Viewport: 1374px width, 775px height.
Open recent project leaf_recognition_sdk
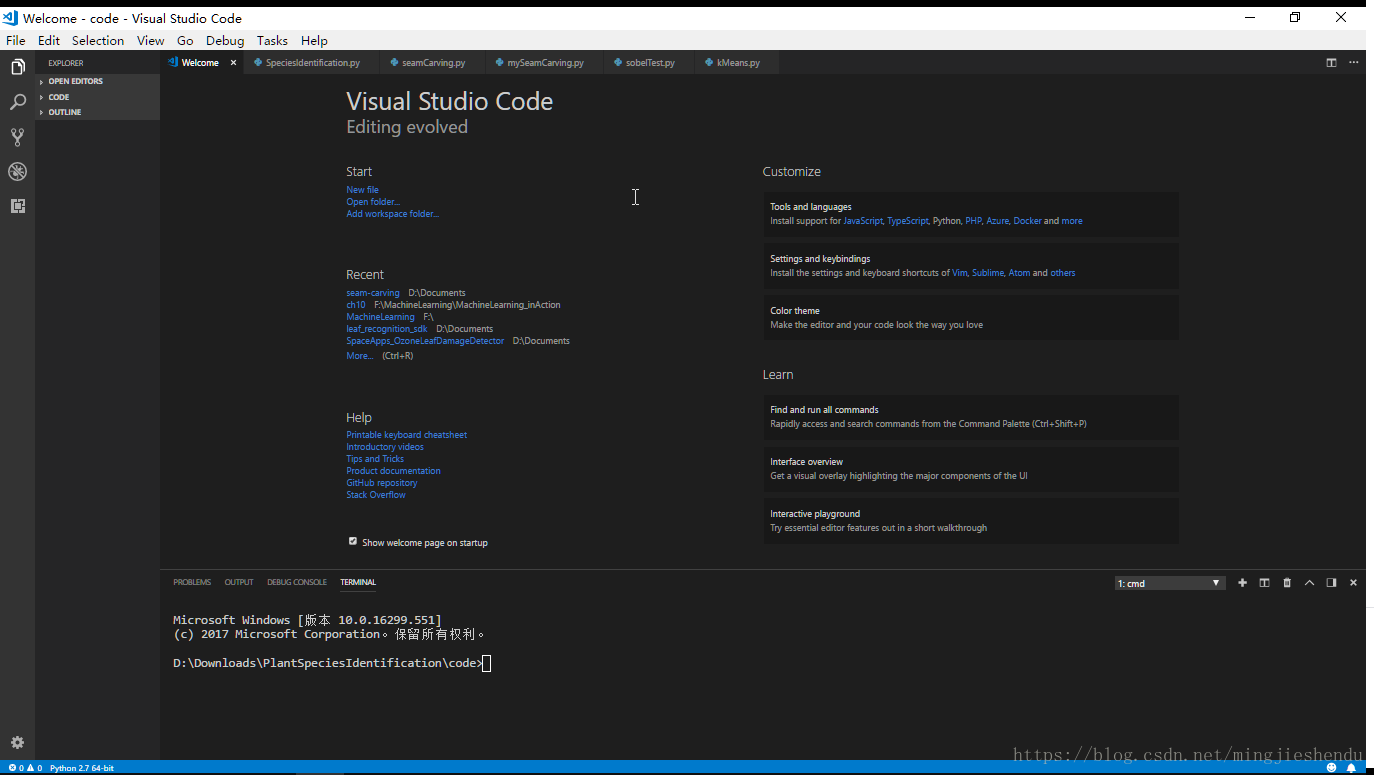386,329
